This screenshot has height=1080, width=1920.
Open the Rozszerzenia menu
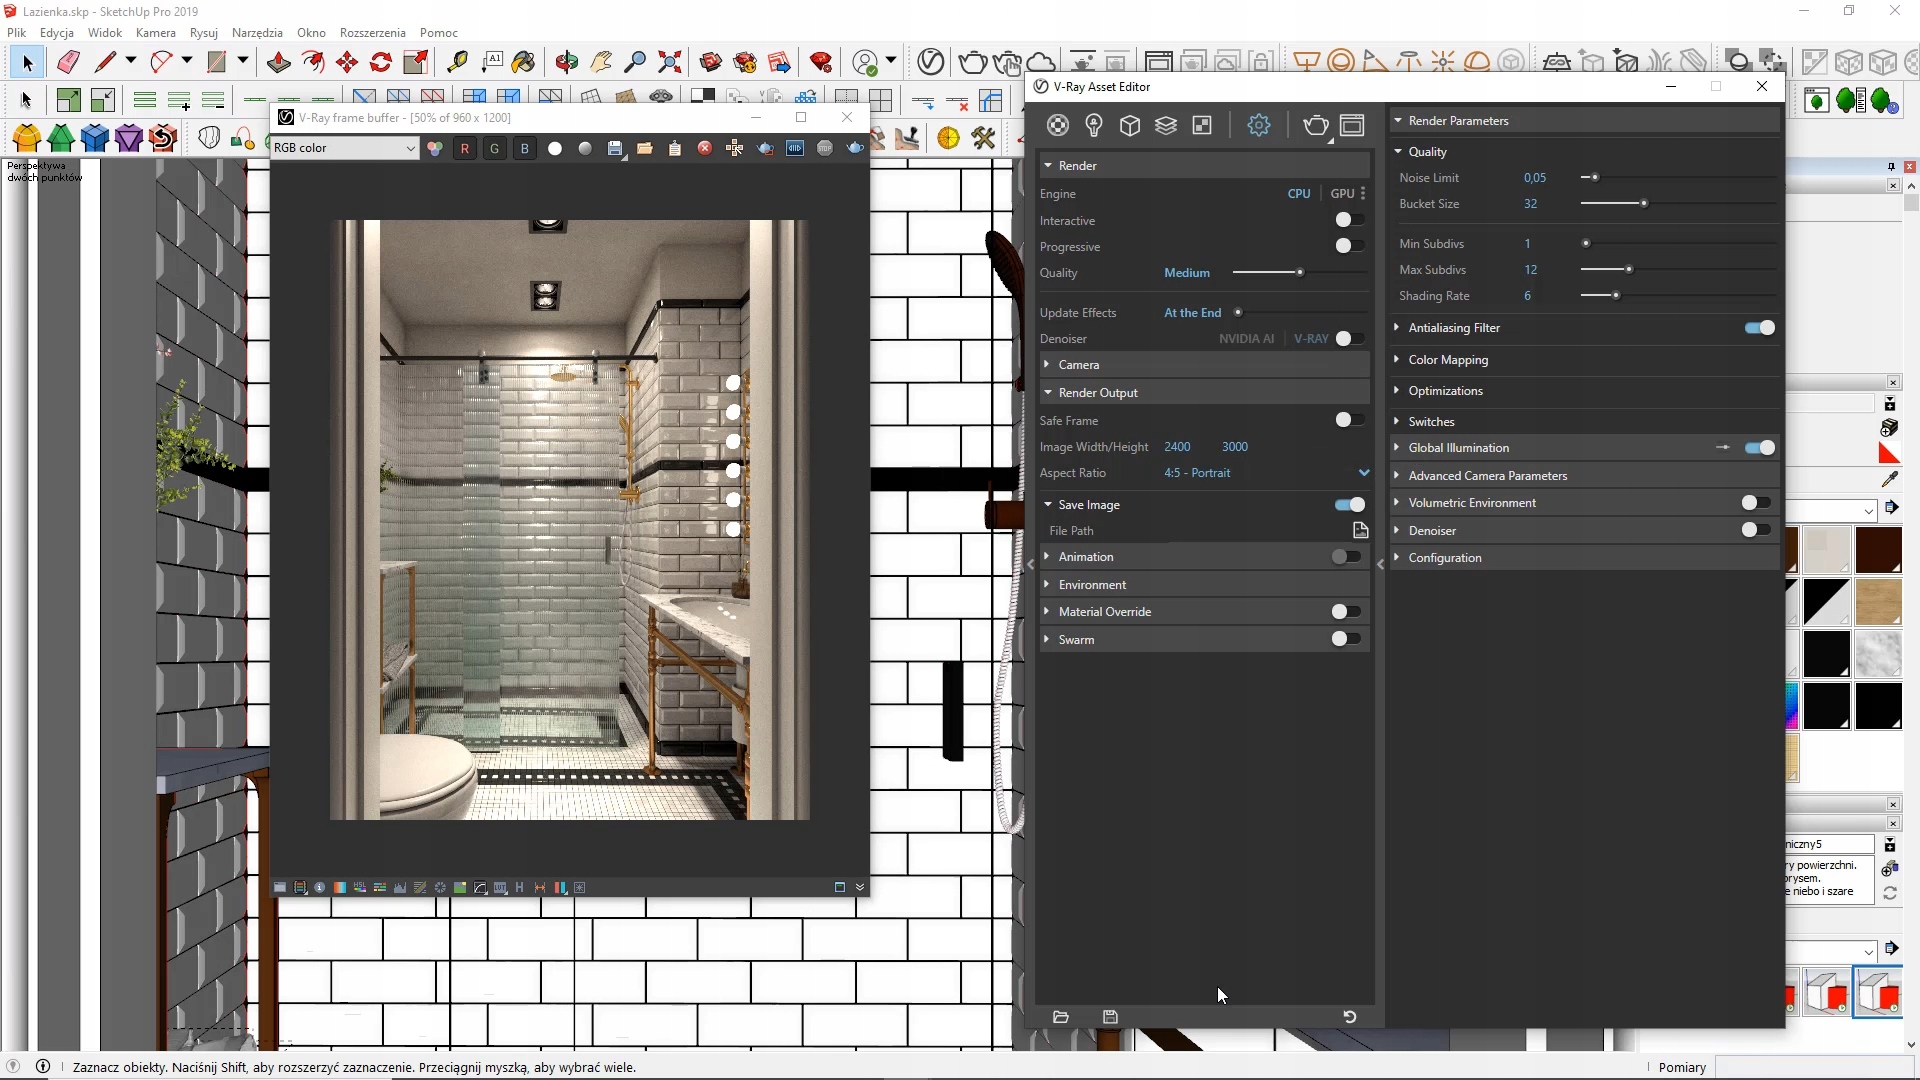[x=372, y=33]
